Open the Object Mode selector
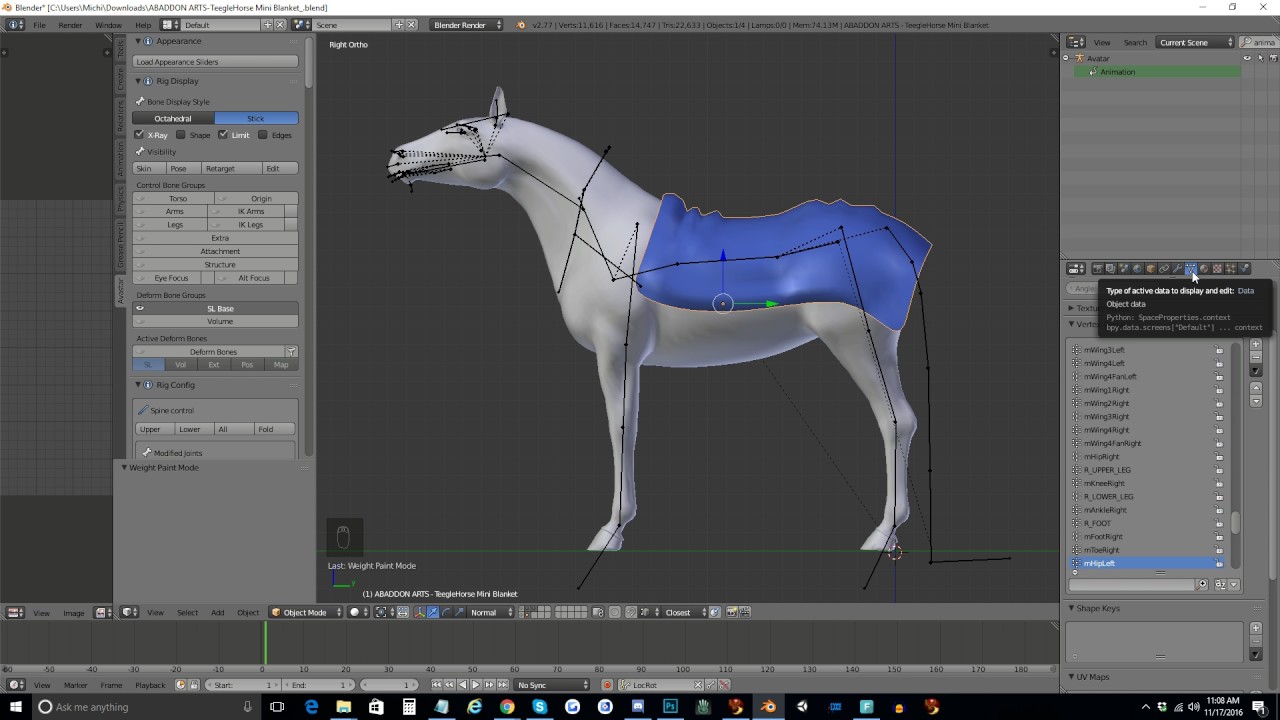This screenshot has width=1280, height=720. point(306,612)
